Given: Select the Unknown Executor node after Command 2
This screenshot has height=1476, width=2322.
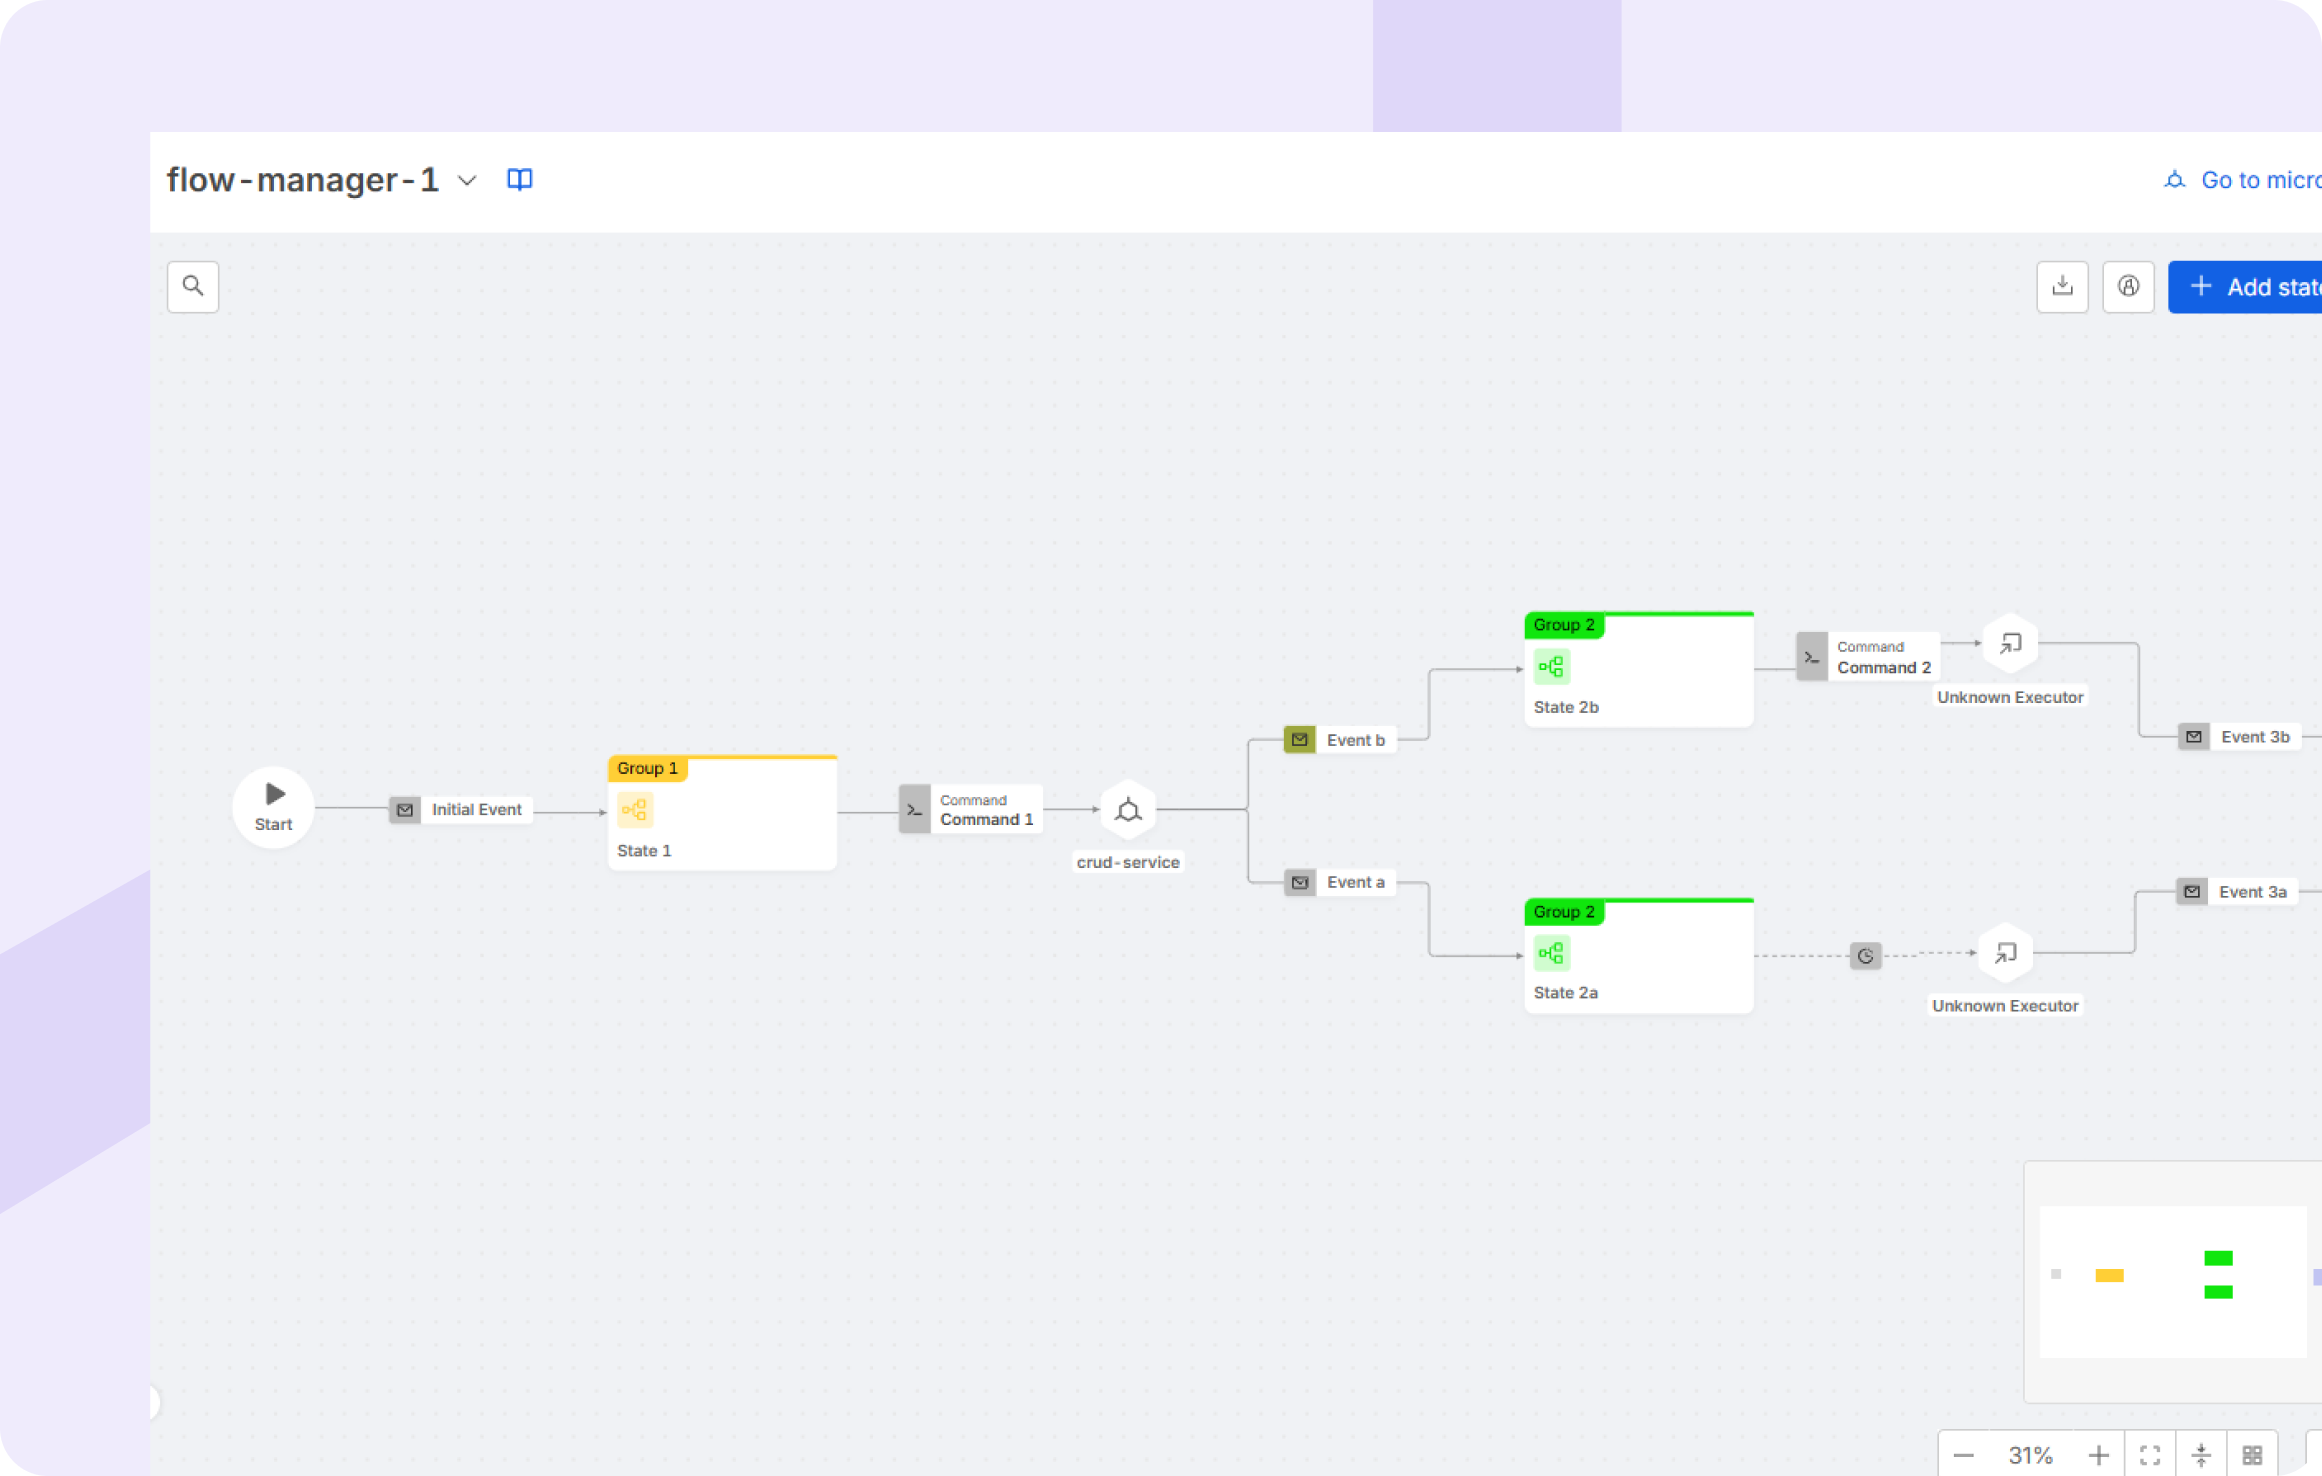Looking at the screenshot, I should click(x=2010, y=643).
